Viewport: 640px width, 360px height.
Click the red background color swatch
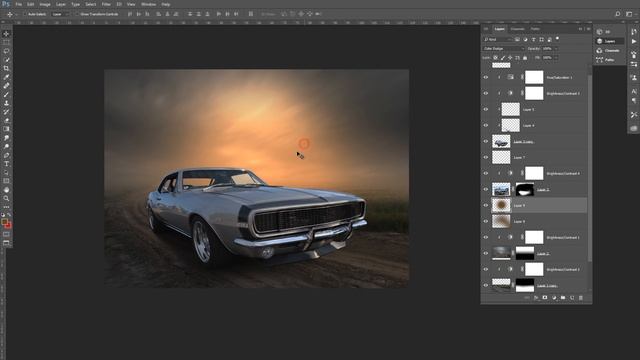(9, 226)
